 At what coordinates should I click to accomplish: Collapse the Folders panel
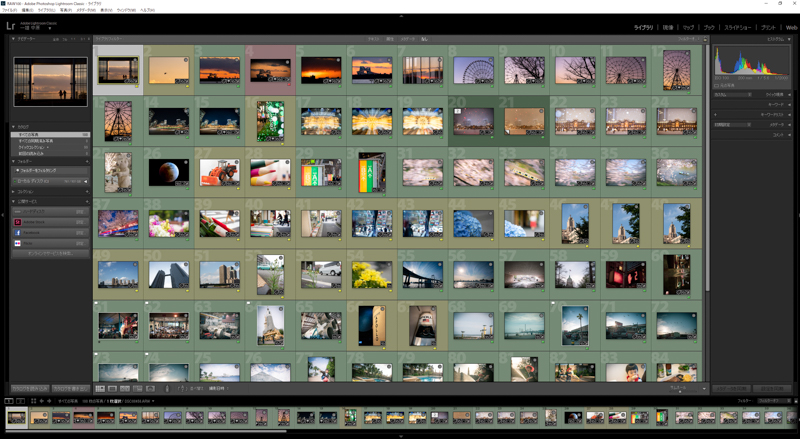click(13, 161)
